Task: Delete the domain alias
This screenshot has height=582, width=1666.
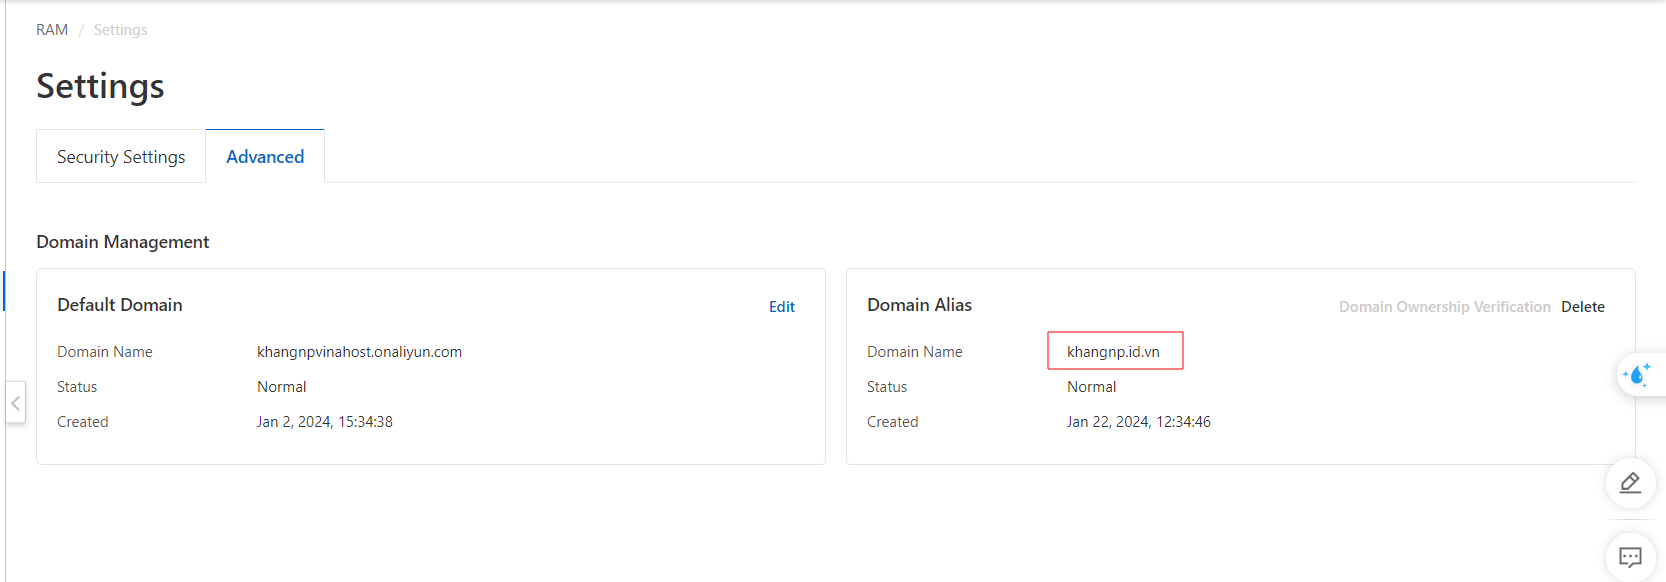Action: pyautogui.click(x=1582, y=307)
